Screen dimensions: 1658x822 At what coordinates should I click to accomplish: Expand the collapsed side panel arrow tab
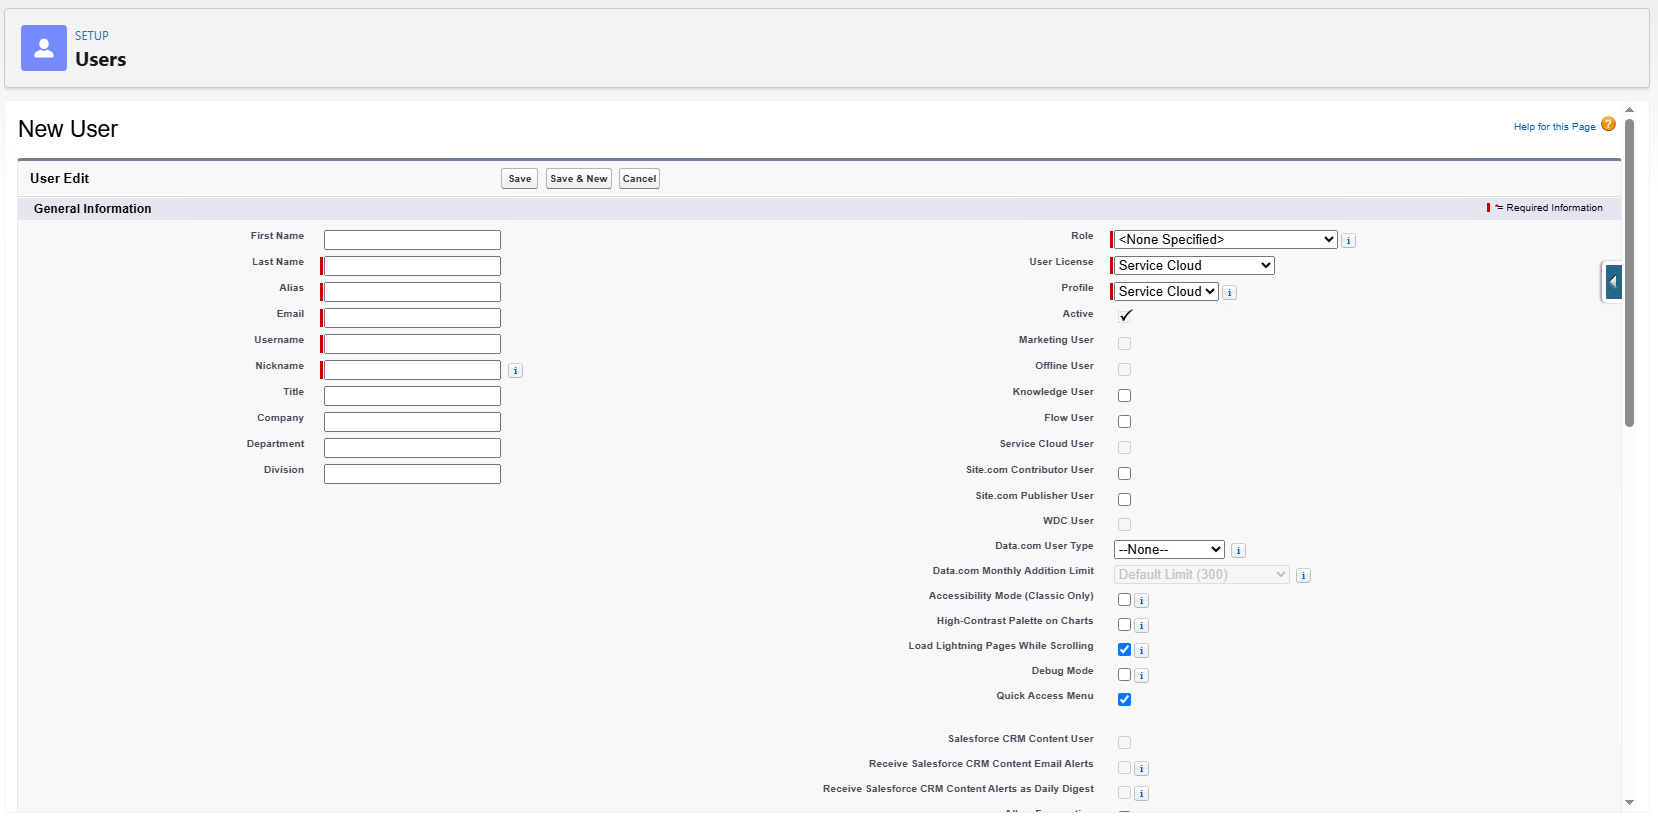tap(1612, 282)
